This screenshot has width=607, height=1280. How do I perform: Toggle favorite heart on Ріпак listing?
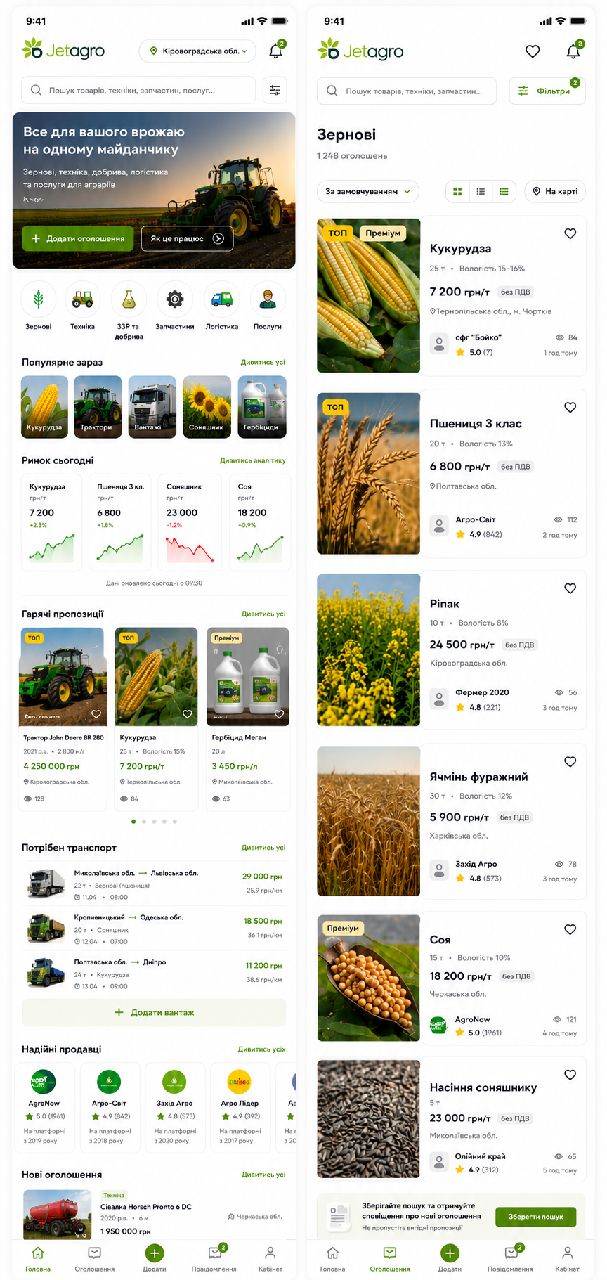point(570,588)
